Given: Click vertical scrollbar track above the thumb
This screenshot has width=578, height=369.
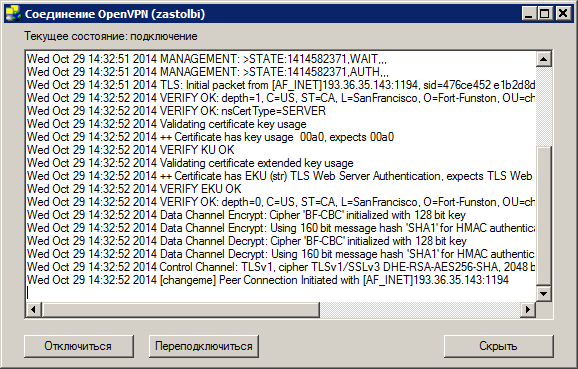Looking at the screenshot, I should pos(543,107).
